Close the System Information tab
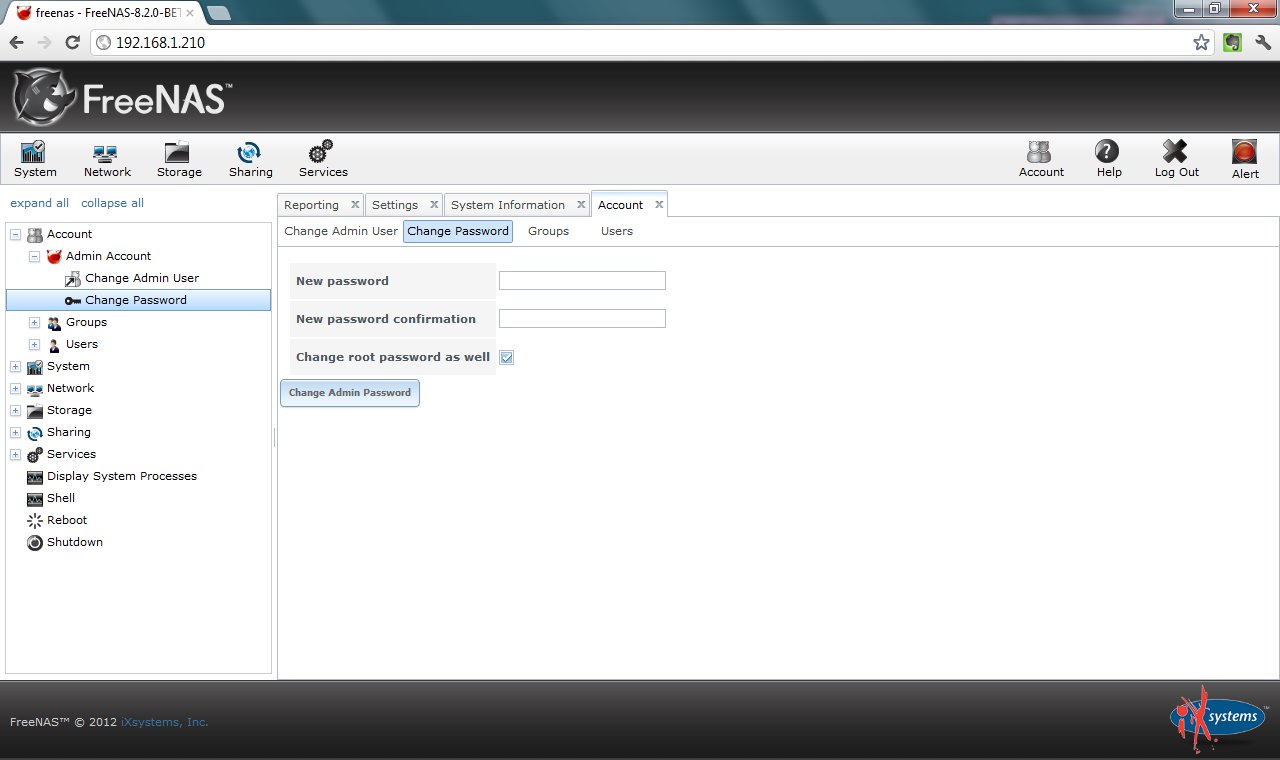 pos(581,205)
